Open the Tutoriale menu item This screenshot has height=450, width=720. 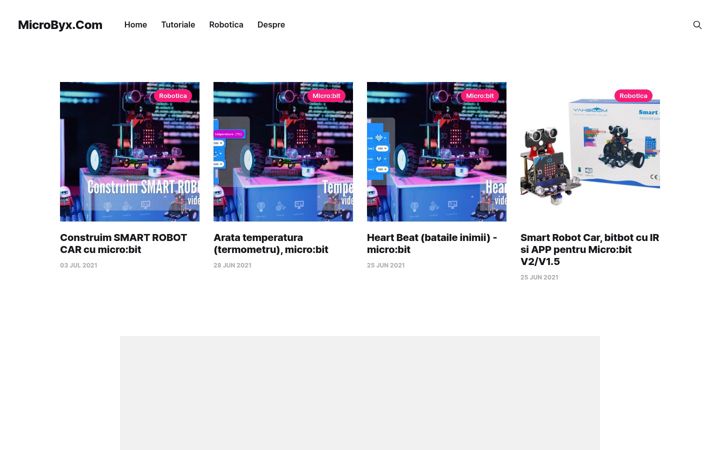point(178,25)
